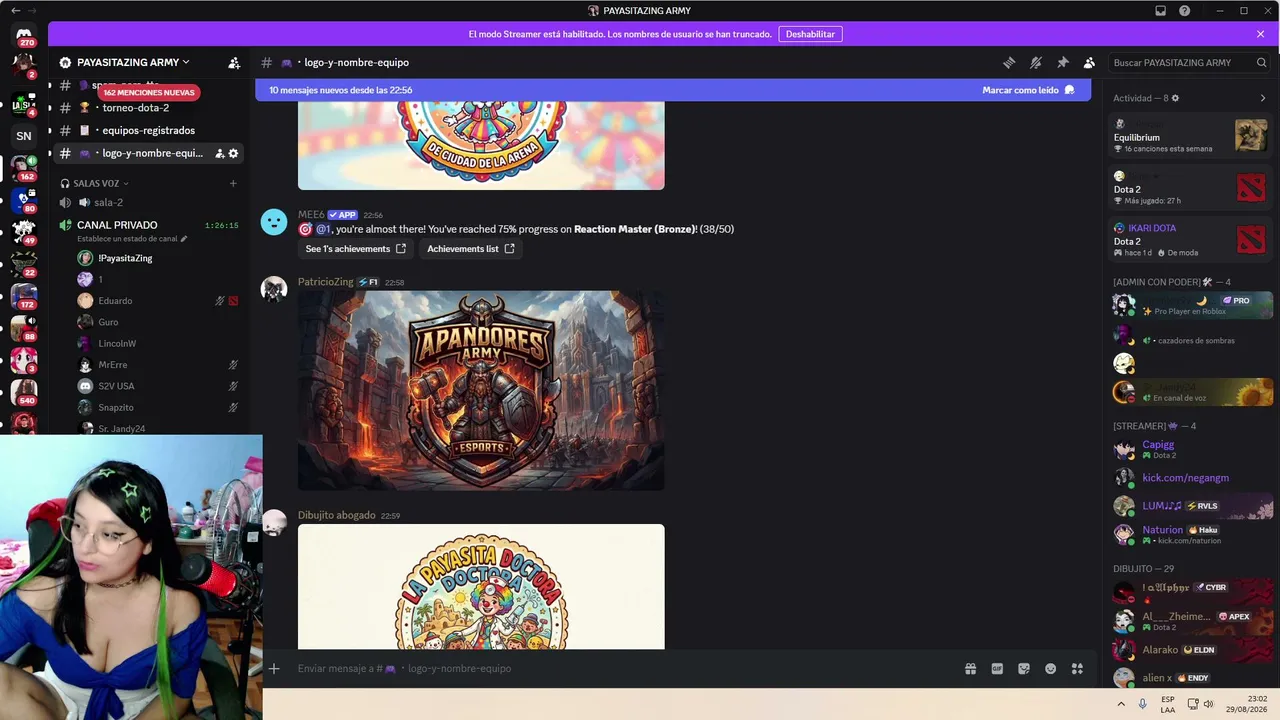Screen dimensions: 1280x720
Task: Open settings gear for logo-y-nombre-equipo channel
Action: pyautogui.click(x=233, y=153)
